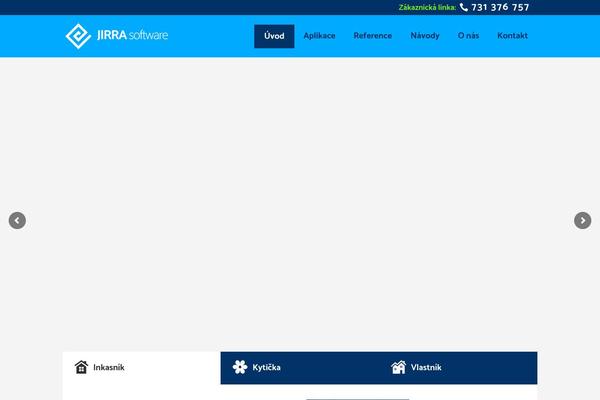Click the Kytička flower icon

(x=240, y=367)
